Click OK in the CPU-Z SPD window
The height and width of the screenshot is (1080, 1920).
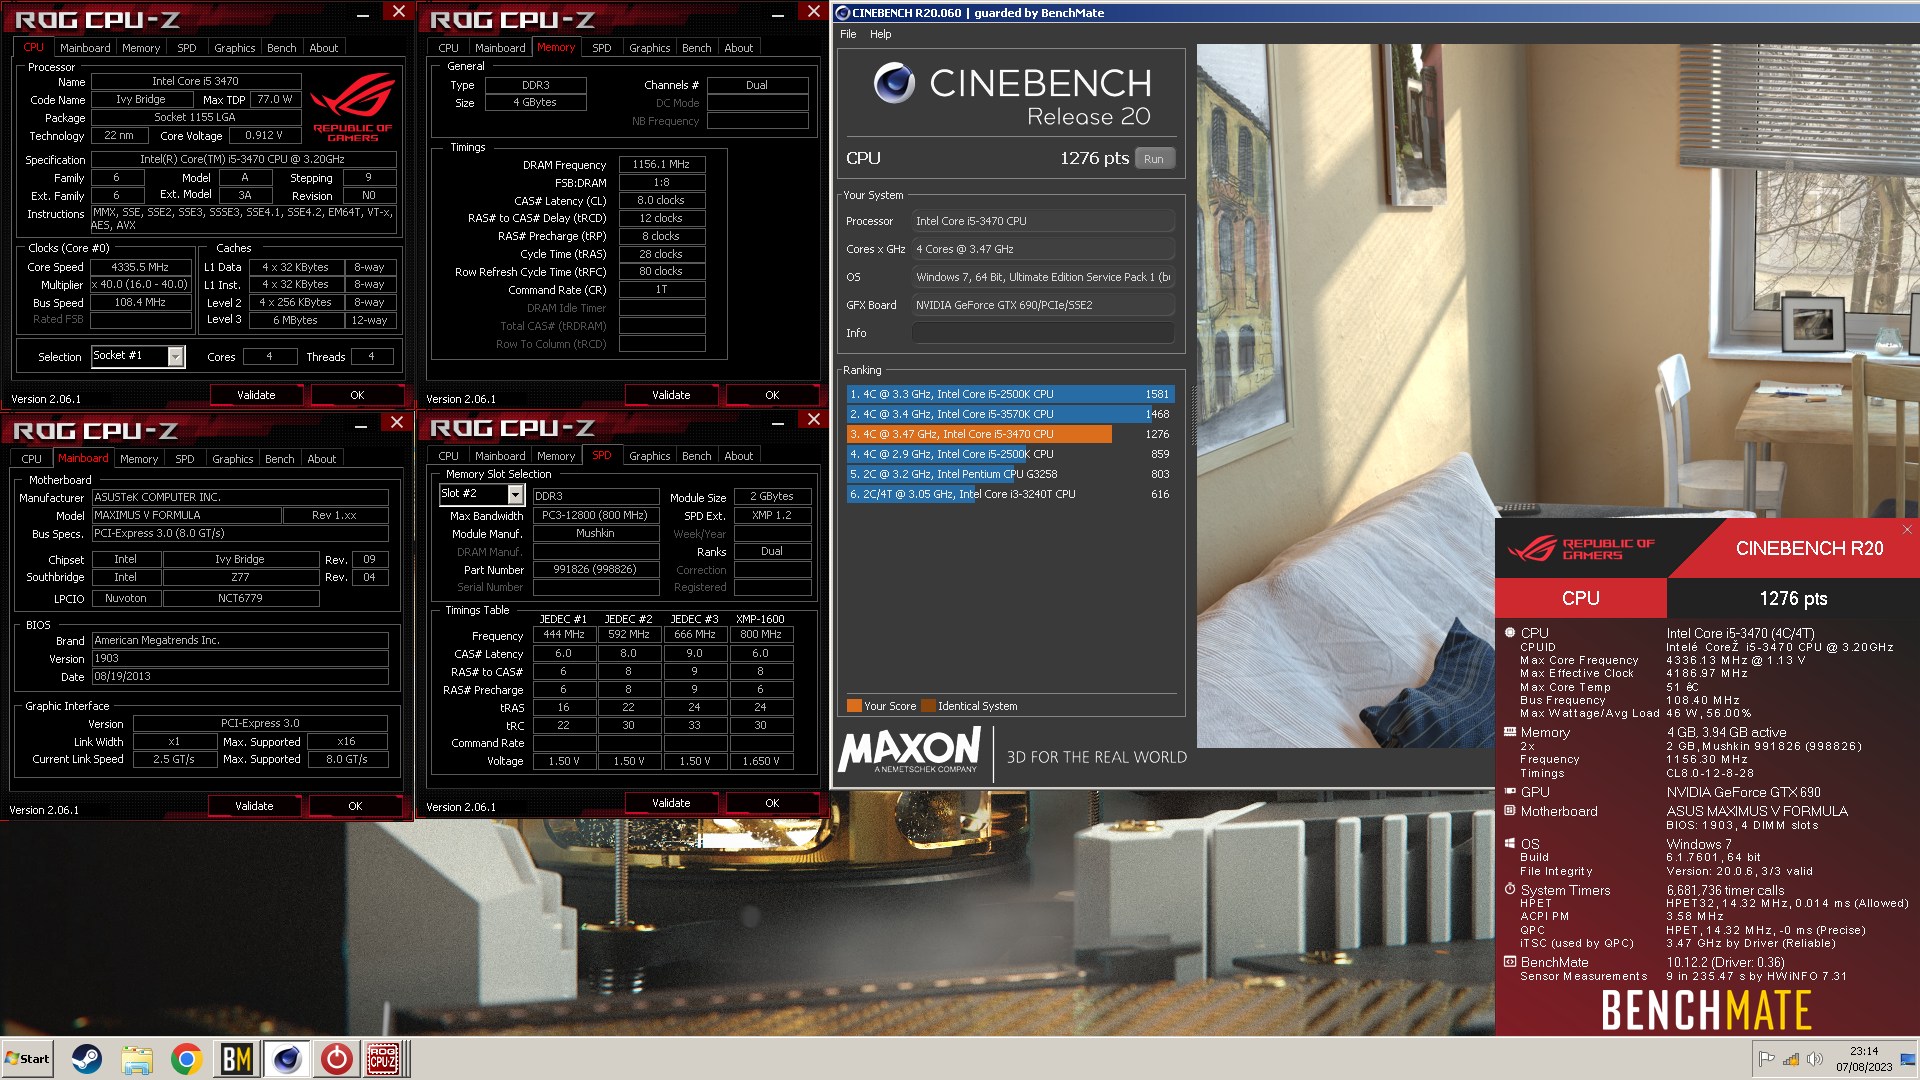point(772,803)
